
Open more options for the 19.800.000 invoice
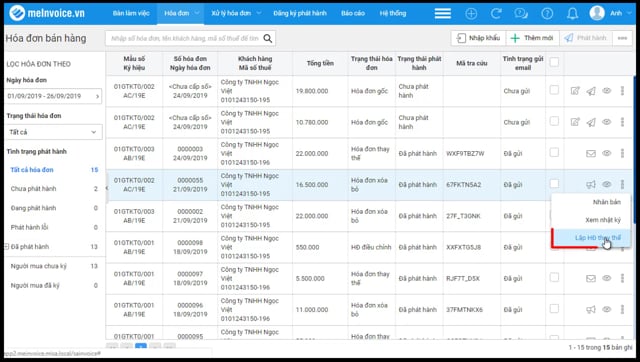(622, 91)
